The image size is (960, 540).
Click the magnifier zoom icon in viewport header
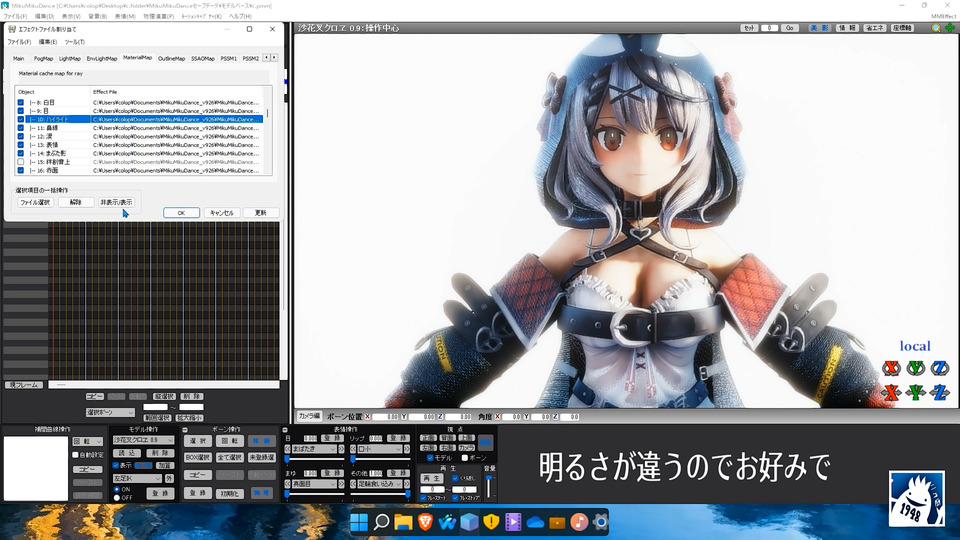coord(936,28)
